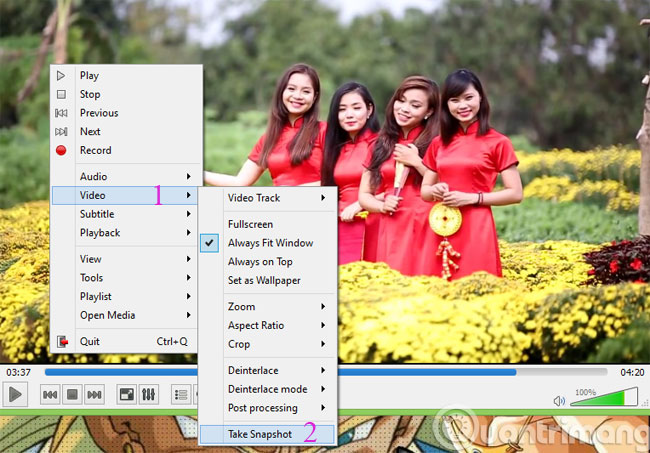Open the Deinterlace mode submenu

point(267,389)
